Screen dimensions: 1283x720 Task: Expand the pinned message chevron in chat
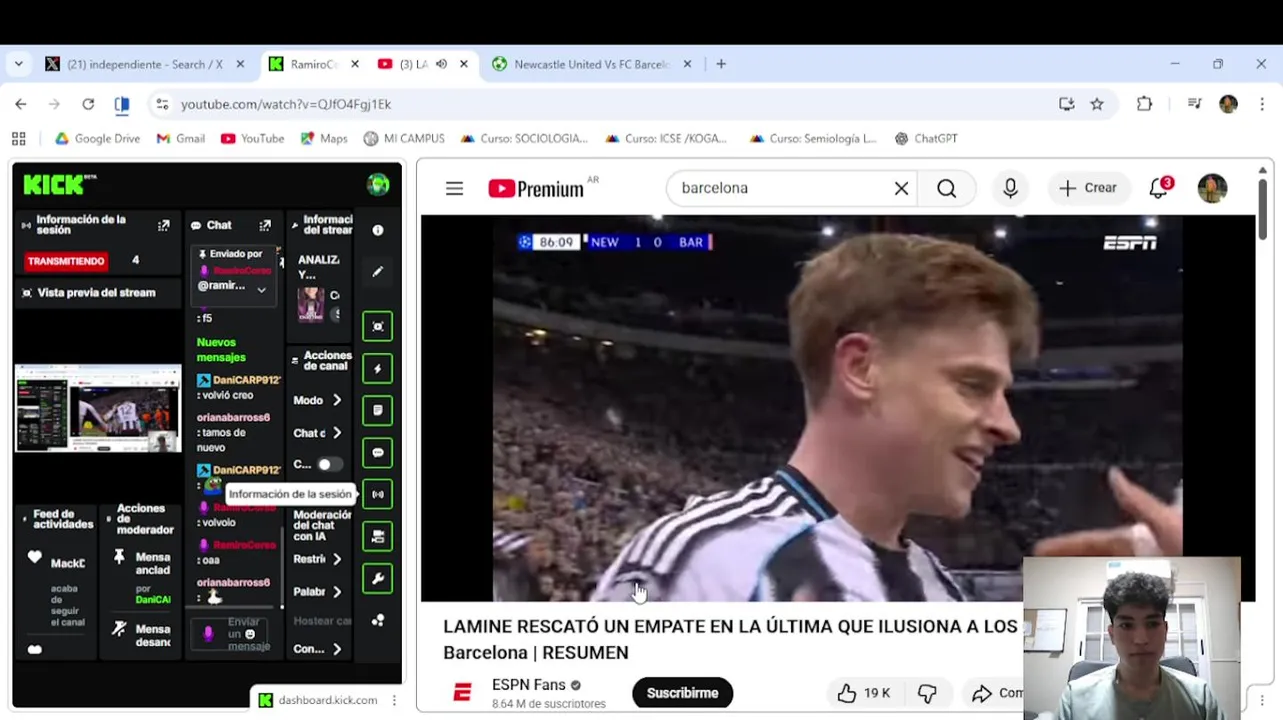tap(261, 290)
